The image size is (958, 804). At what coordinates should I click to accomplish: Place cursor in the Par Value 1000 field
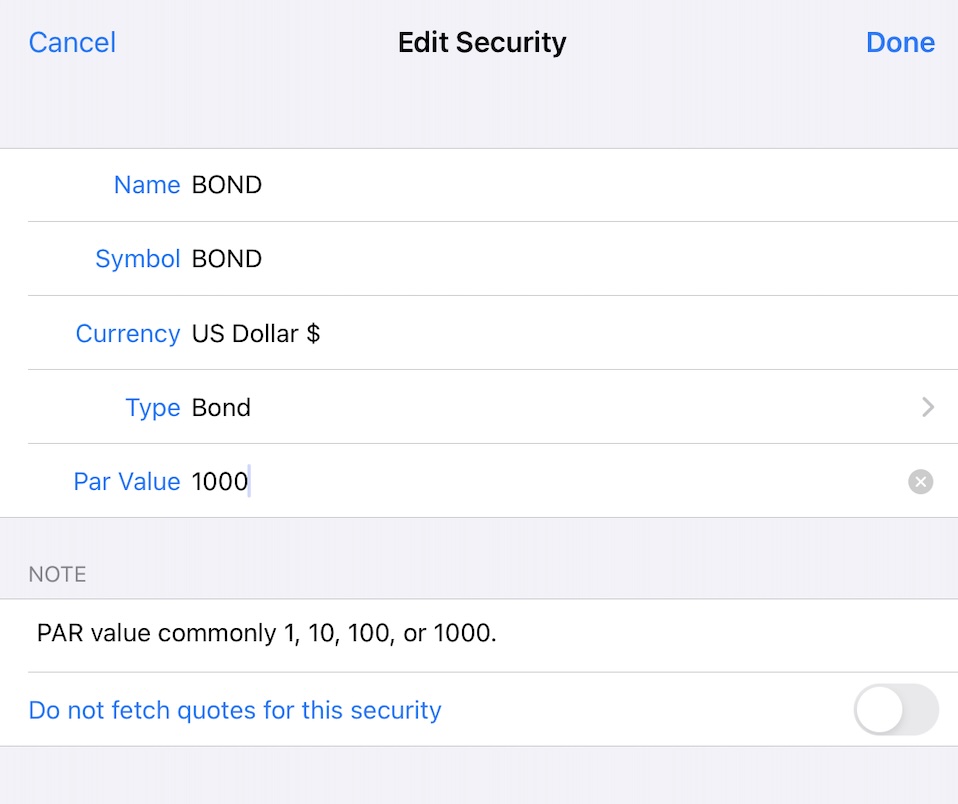(220, 482)
